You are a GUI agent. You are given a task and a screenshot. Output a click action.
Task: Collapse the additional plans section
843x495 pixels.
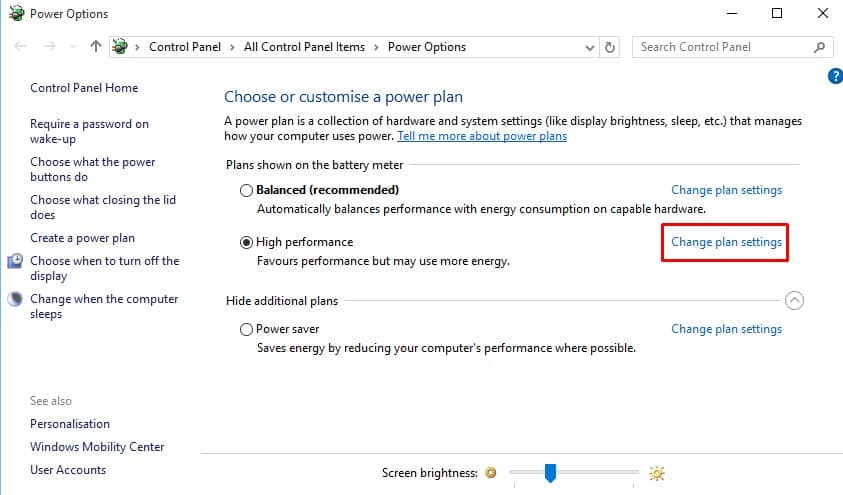794,300
